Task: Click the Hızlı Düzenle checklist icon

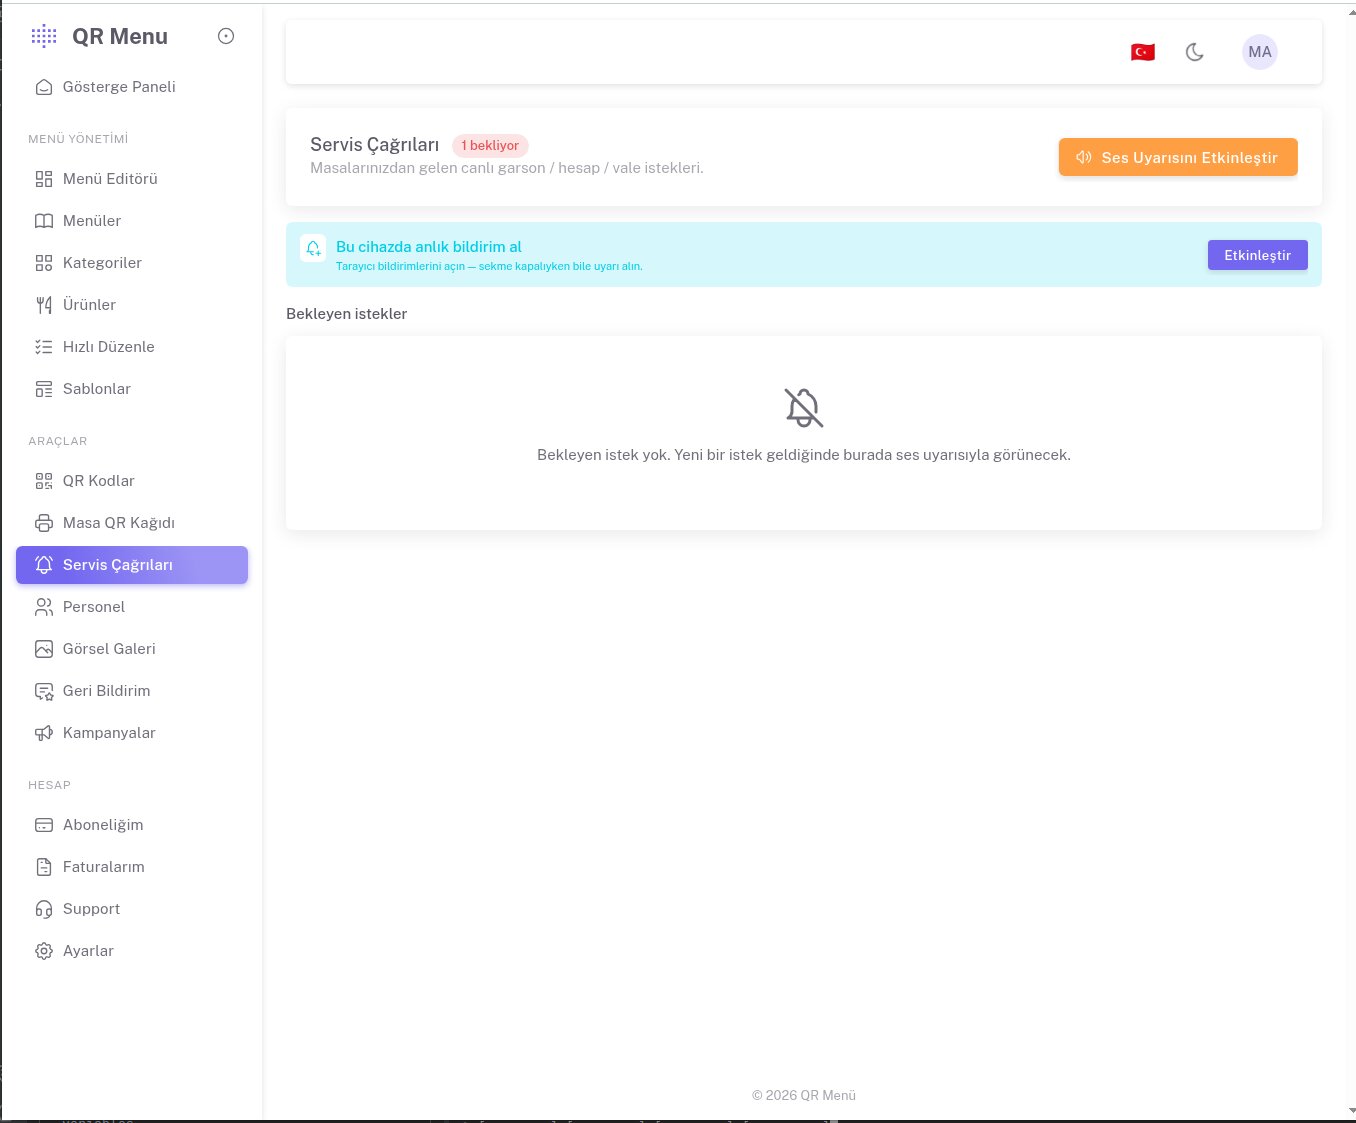Action: (x=44, y=347)
